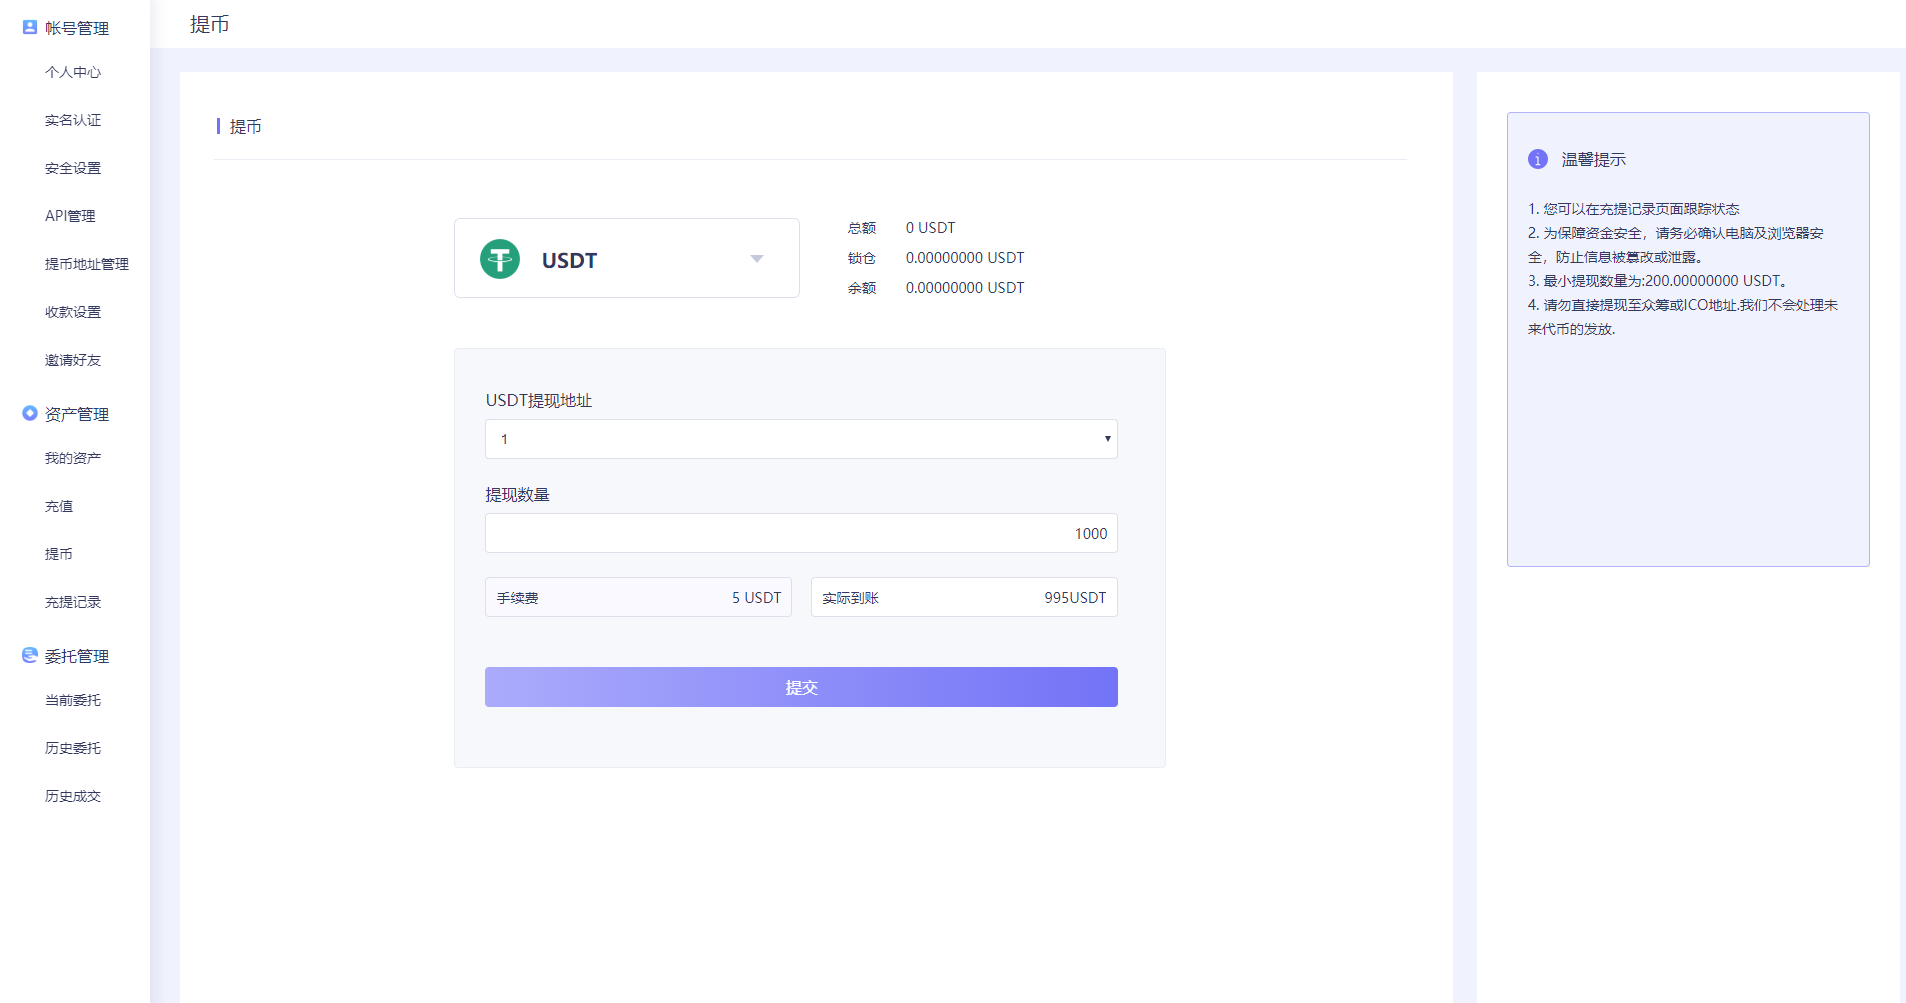Click the green USDT Tether coin logo

click(x=500, y=259)
